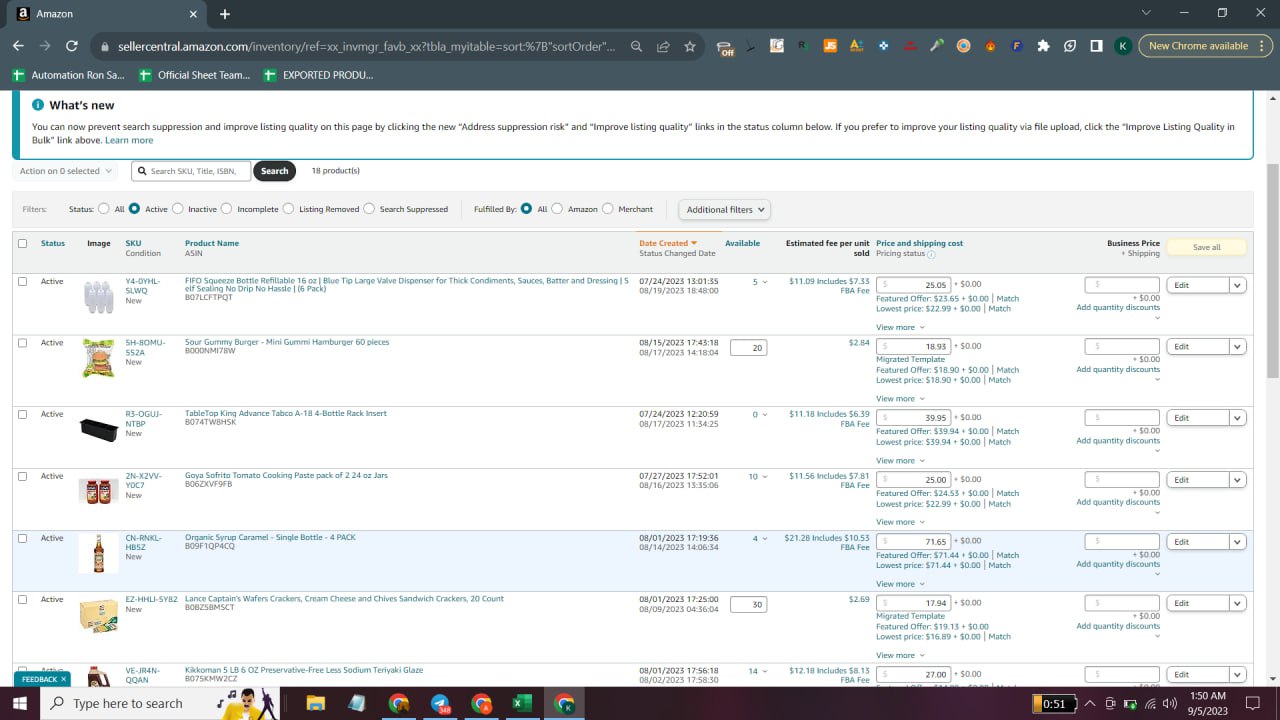Open the EXPORTED PRODU... bookmark
This screenshot has width=1280, height=720.
click(318, 75)
